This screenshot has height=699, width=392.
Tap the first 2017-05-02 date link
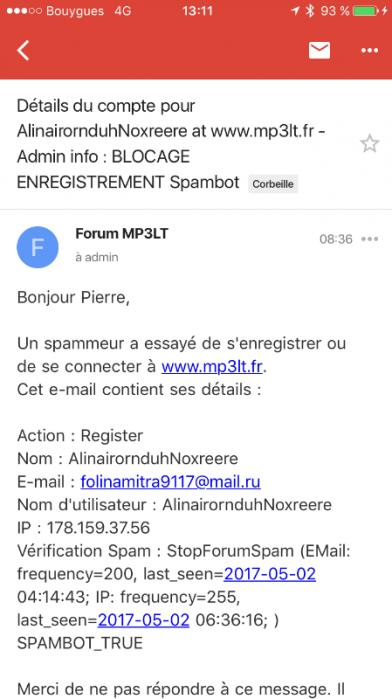[x=270, y=574]
